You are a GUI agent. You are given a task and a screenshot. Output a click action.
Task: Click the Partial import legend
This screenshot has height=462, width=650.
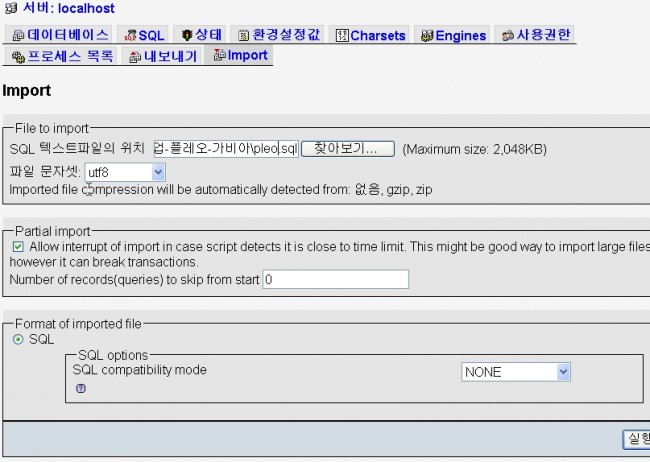coord(53,231)
